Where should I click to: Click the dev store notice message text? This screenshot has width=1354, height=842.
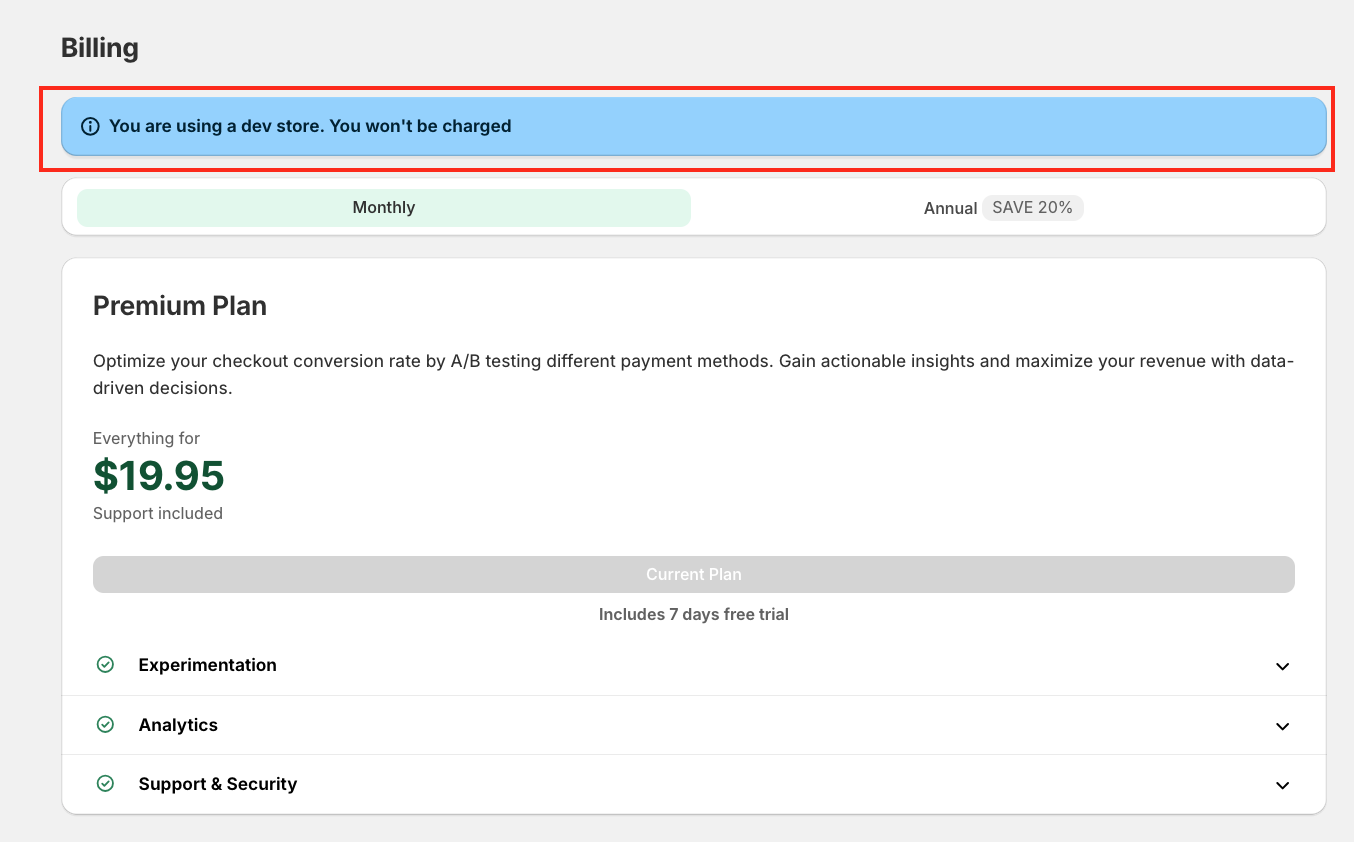(310, 127)
